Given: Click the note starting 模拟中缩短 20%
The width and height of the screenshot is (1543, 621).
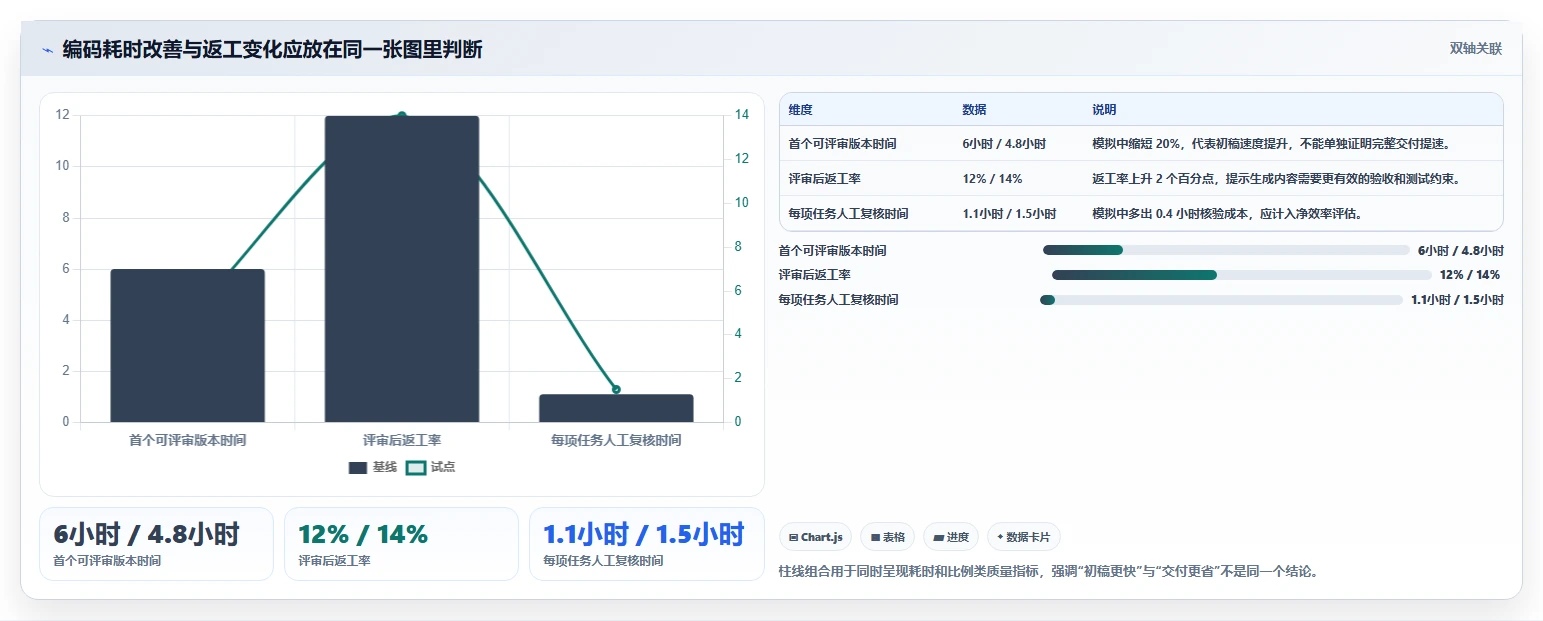Looking at the screenshot, I should (x=1271, y=144).
